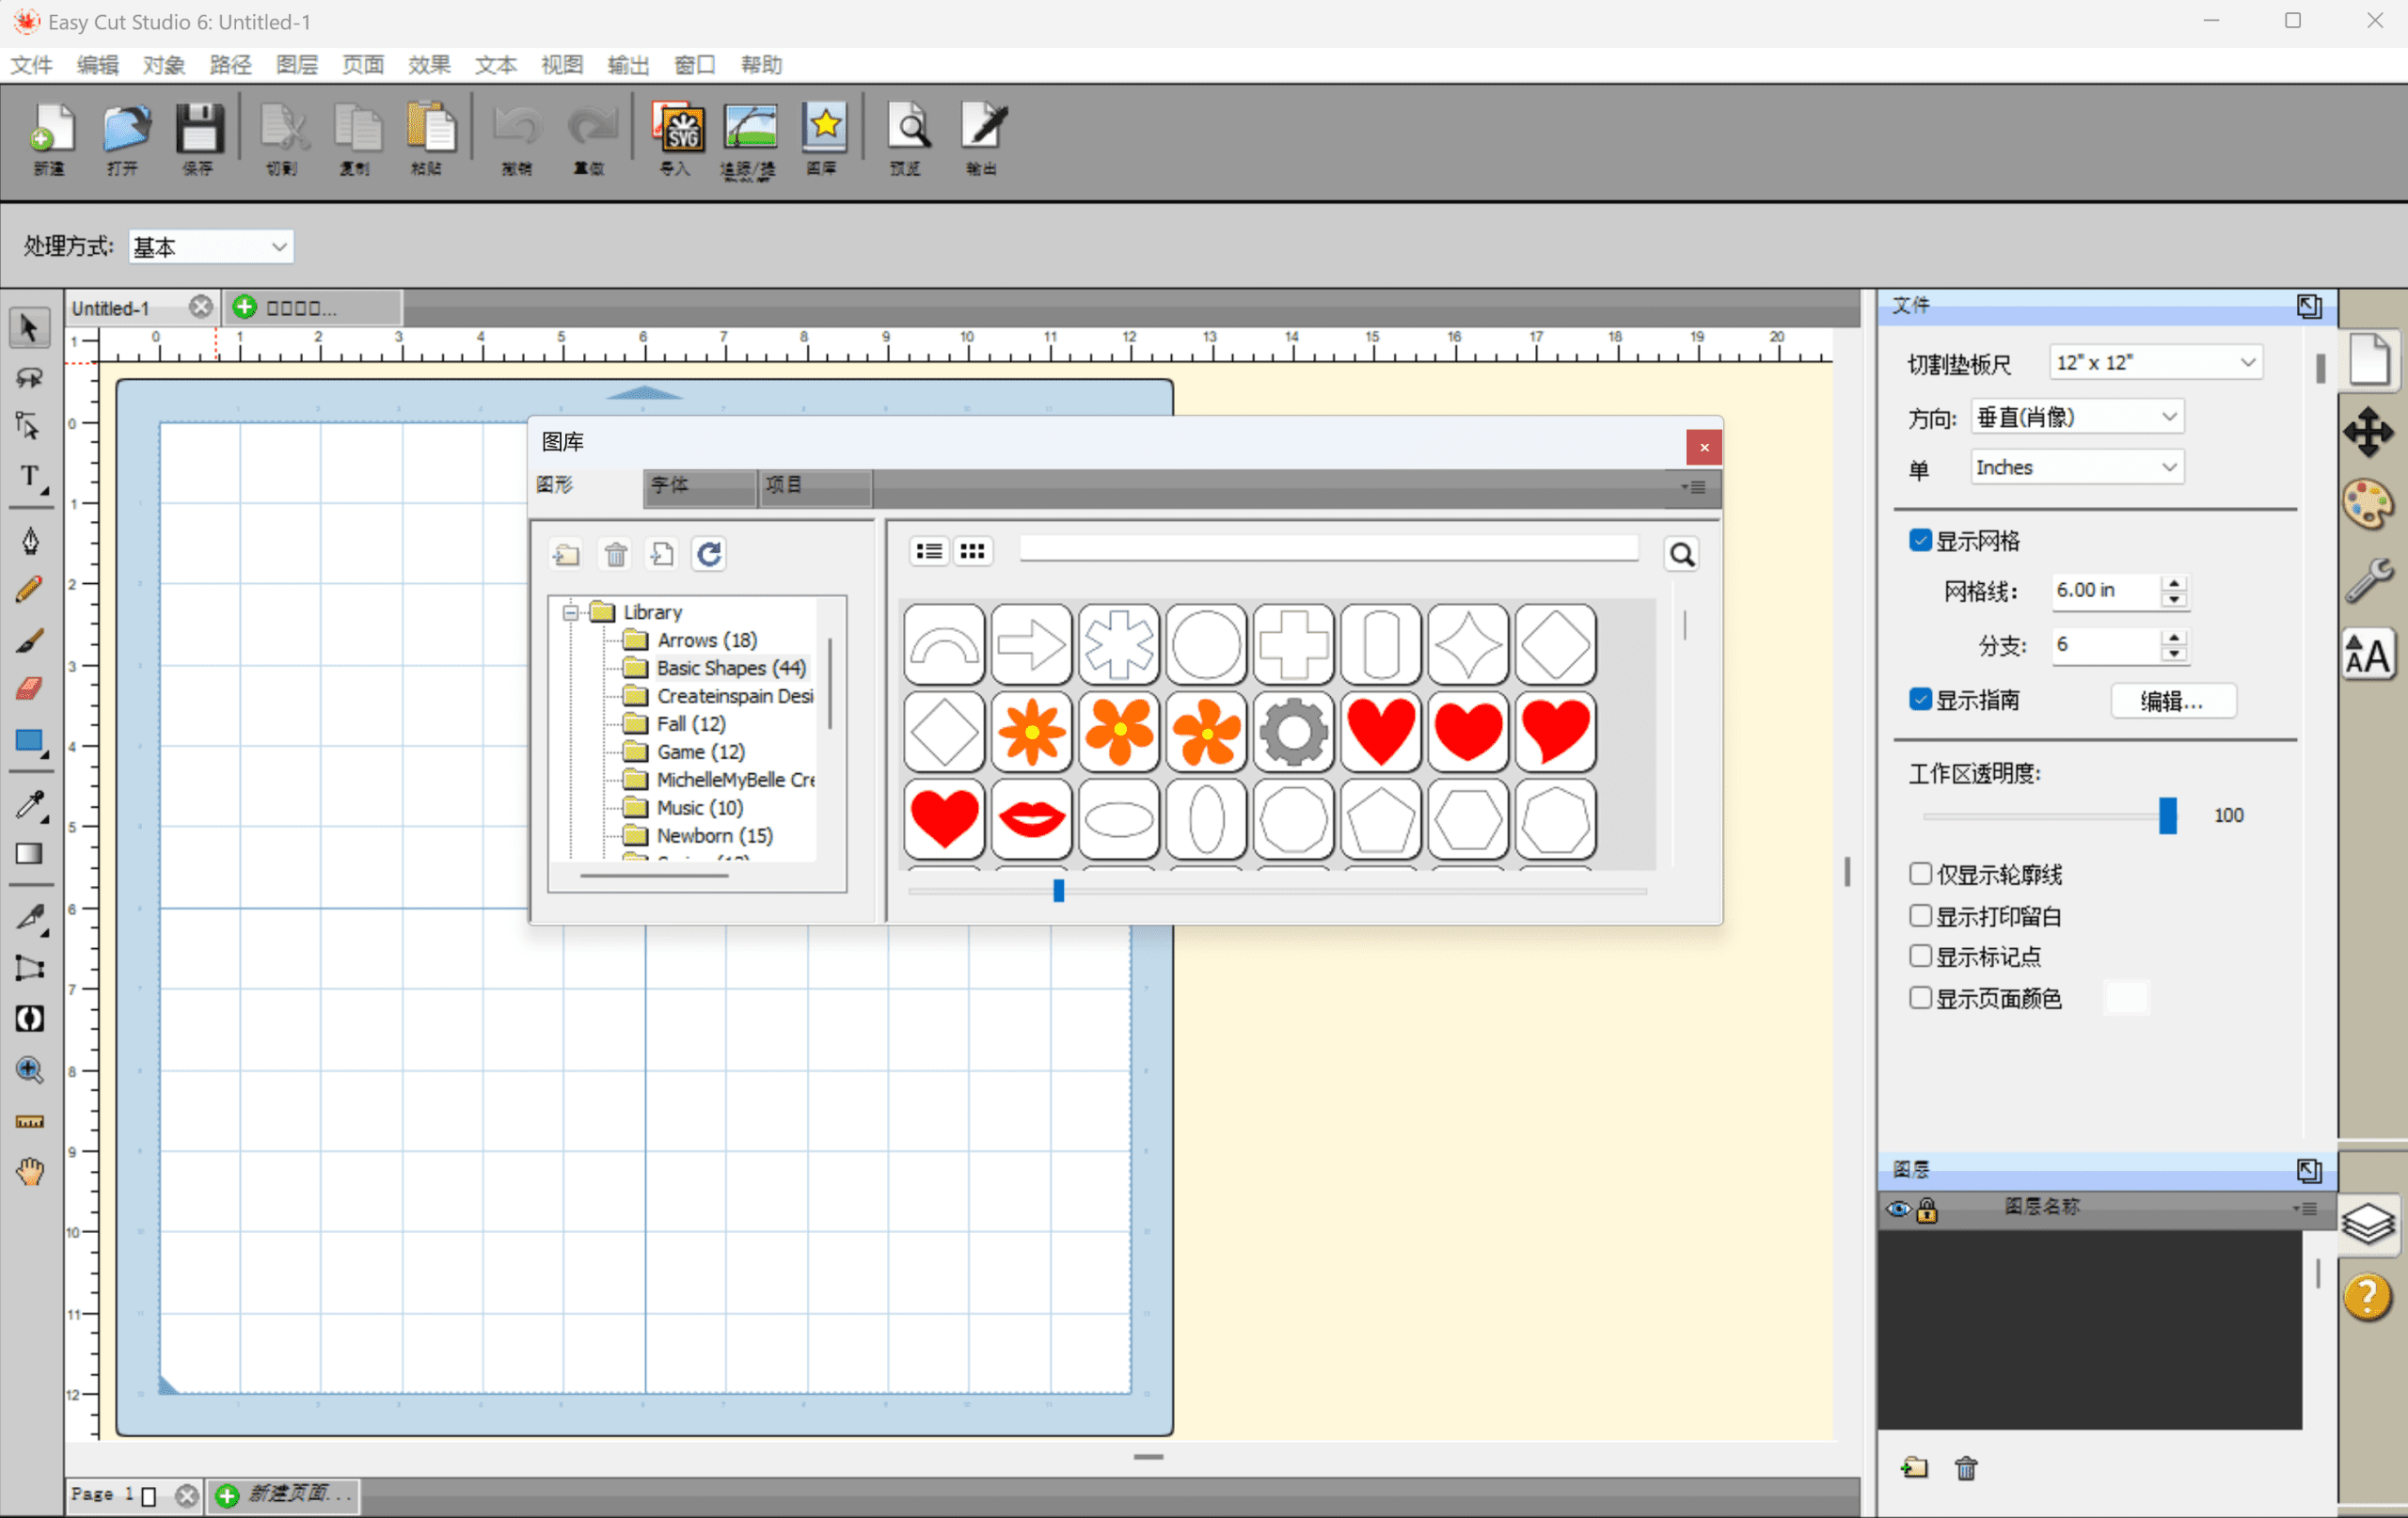Toggle the layer visibility eye icon

[1897, 1210]
